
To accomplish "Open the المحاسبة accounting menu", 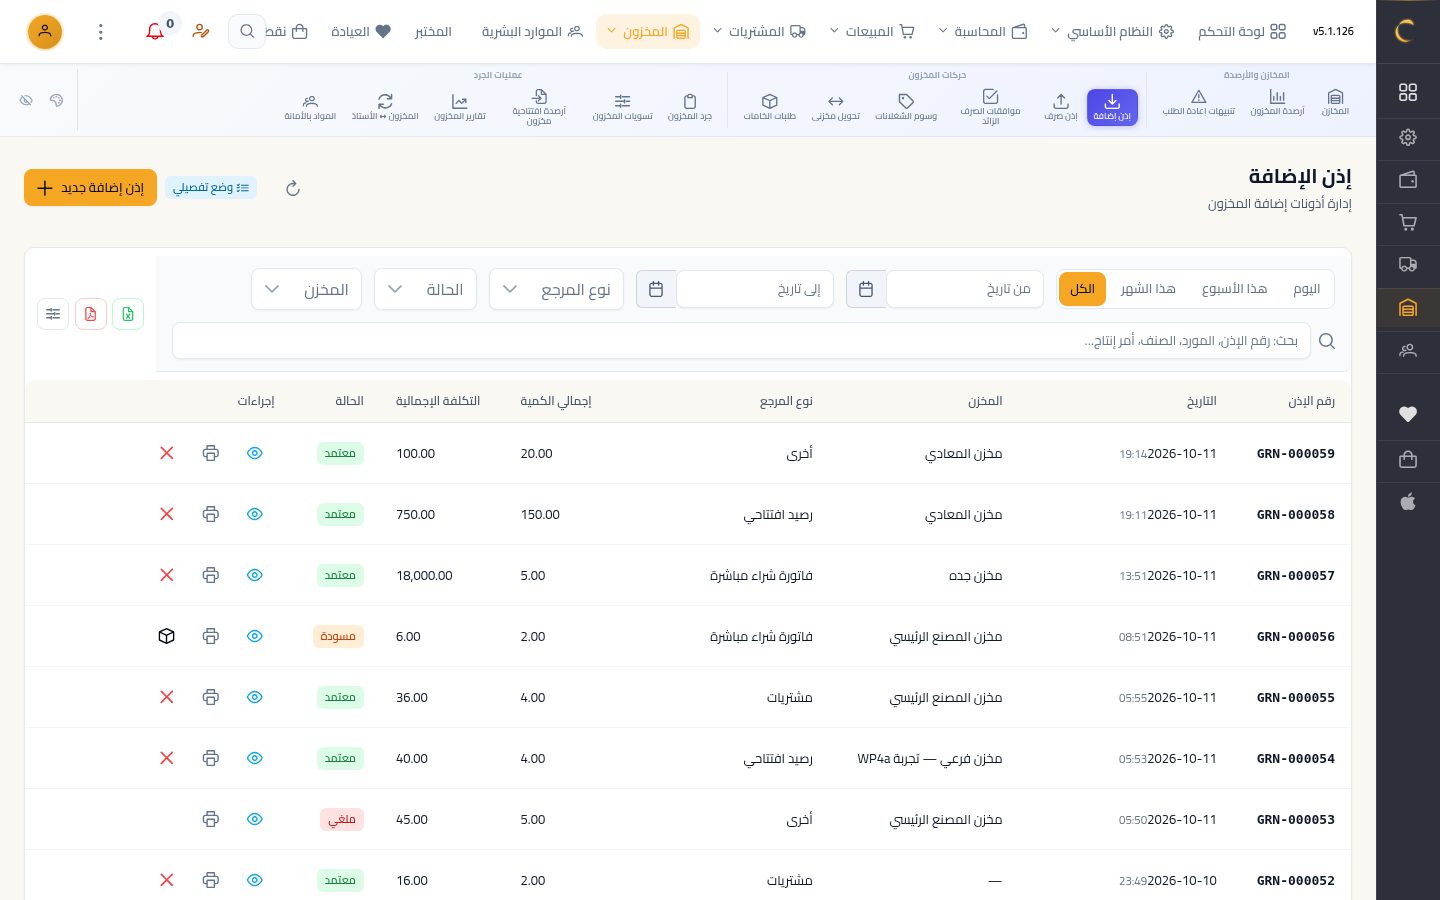I will click(983, 32).
